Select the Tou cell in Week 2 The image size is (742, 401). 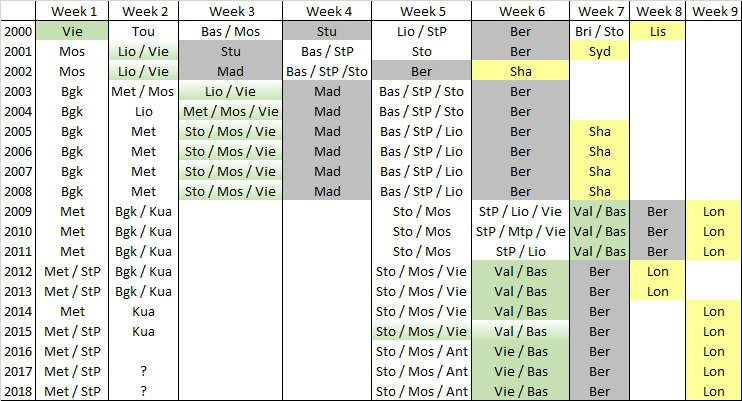coord(144,31)
